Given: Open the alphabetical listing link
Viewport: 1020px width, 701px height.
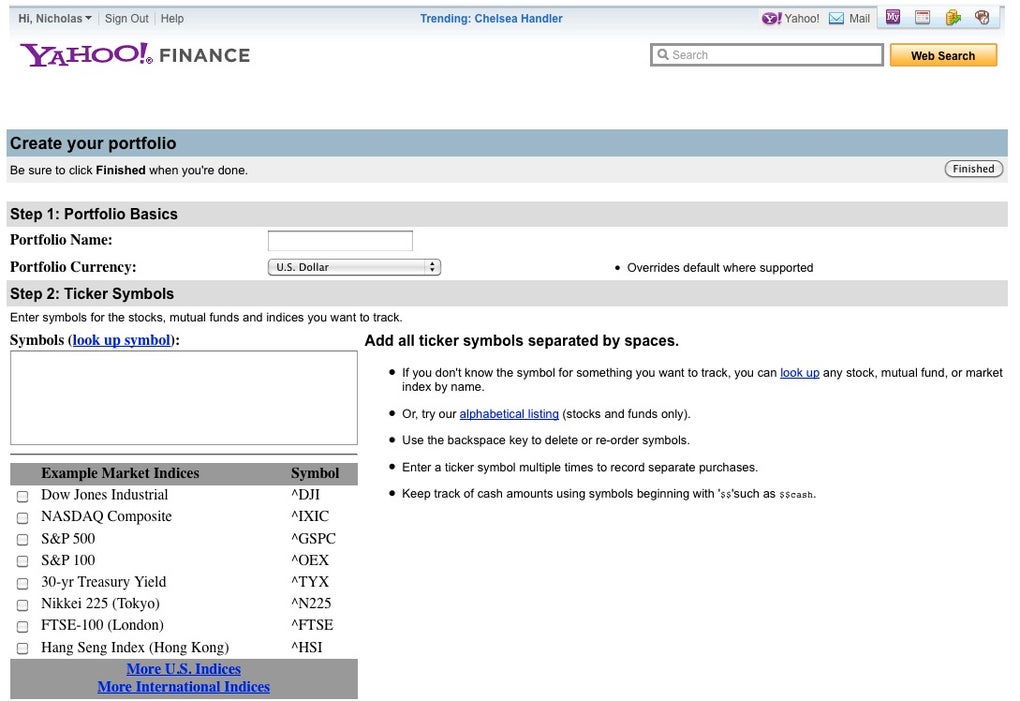Looking at the screenshot, I should coord(509,414).
